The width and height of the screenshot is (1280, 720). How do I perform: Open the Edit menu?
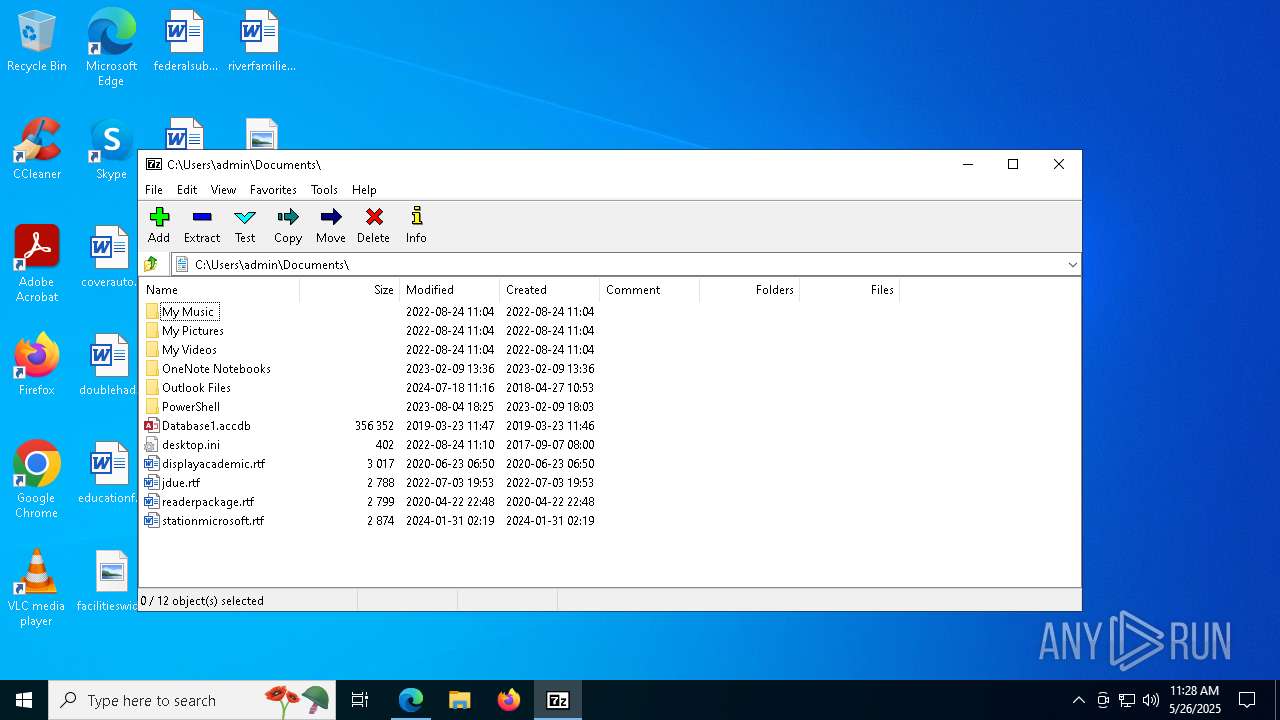tap(187, 190)
